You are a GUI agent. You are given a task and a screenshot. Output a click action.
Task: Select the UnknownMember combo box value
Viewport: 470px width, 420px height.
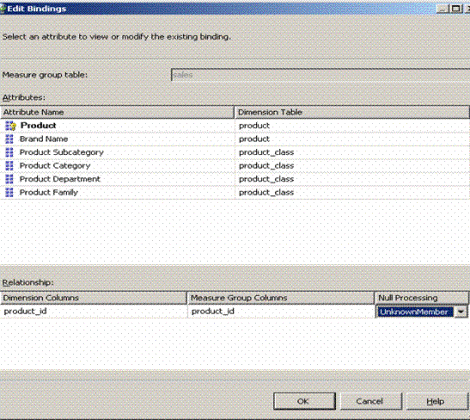coord(415,312)
